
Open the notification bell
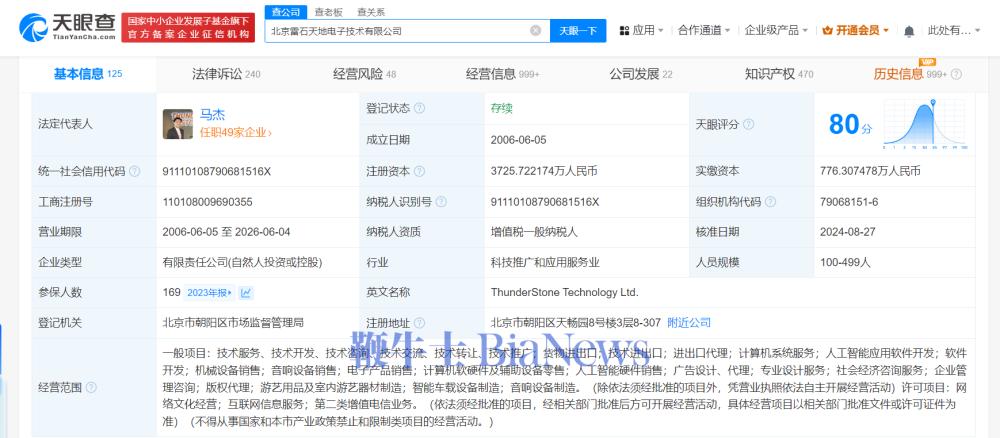(909, 31)
